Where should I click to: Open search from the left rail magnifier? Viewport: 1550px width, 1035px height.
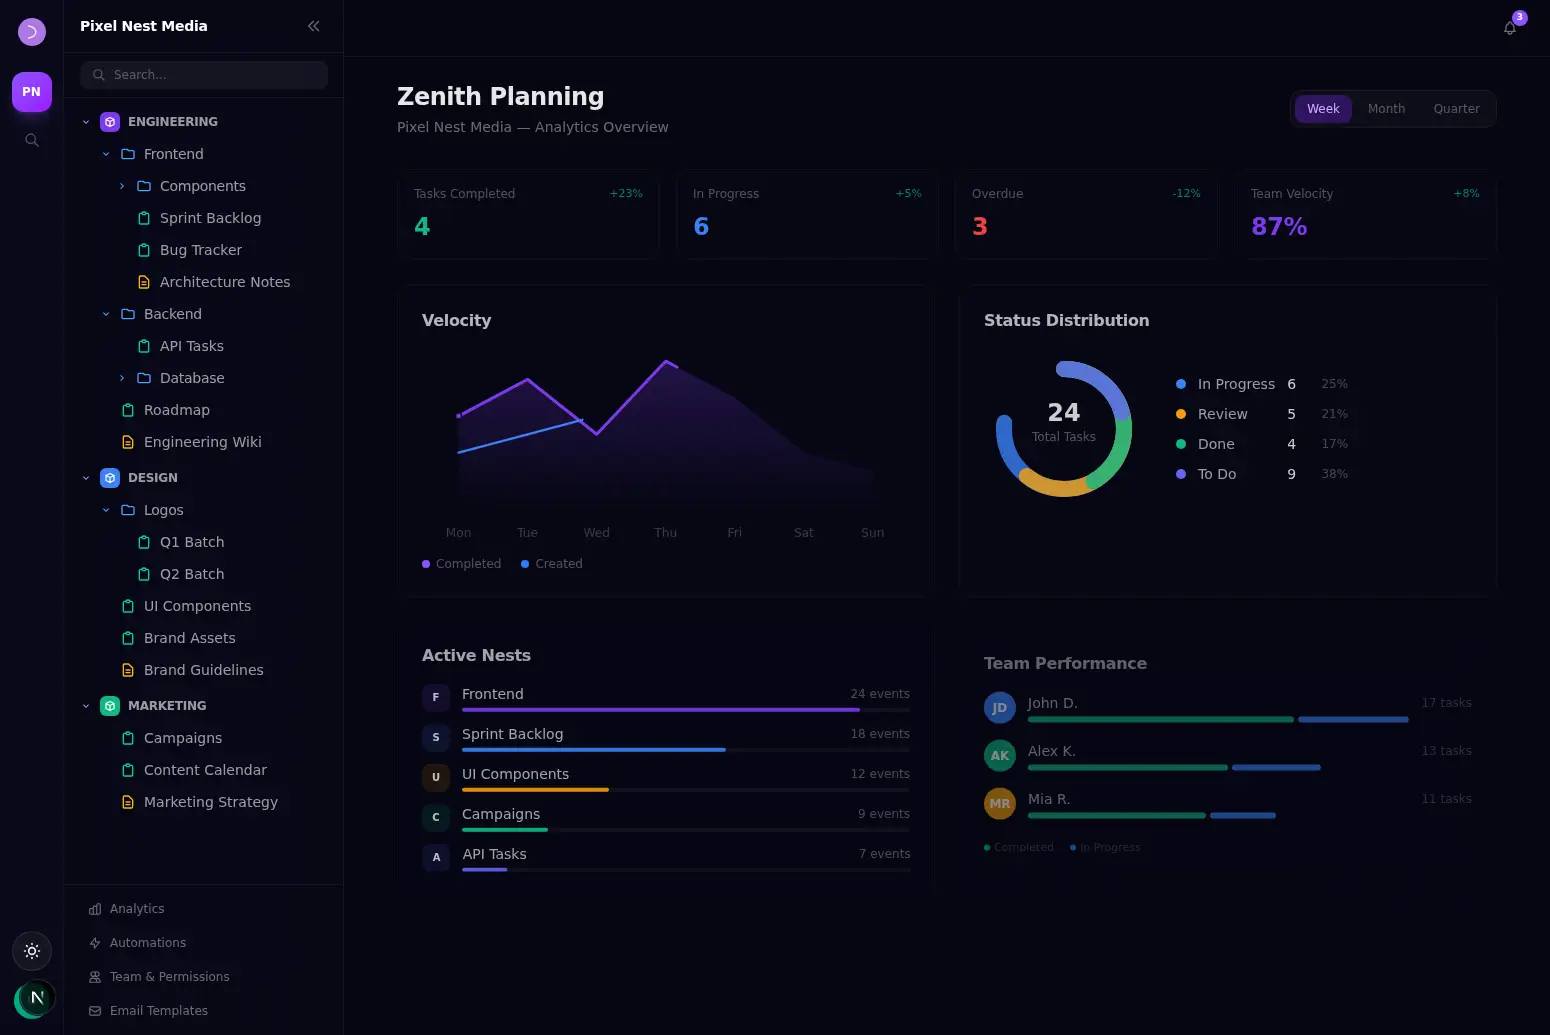click(x=32, y=140)
